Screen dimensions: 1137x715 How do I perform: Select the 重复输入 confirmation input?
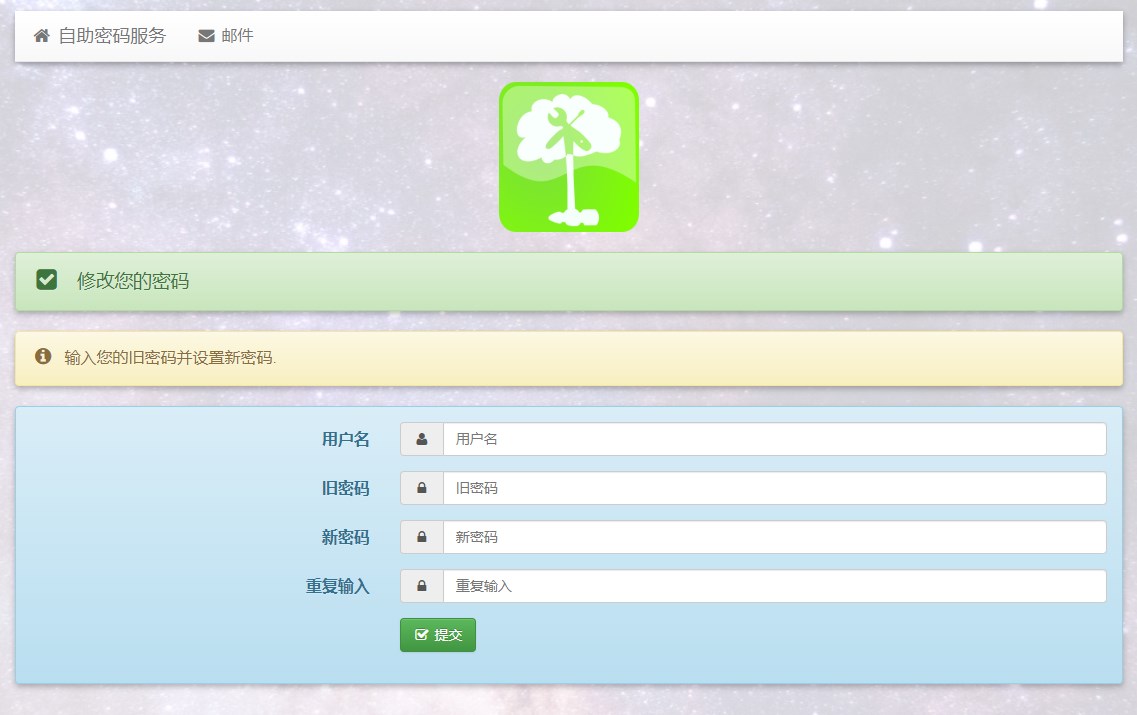(774, 586)
